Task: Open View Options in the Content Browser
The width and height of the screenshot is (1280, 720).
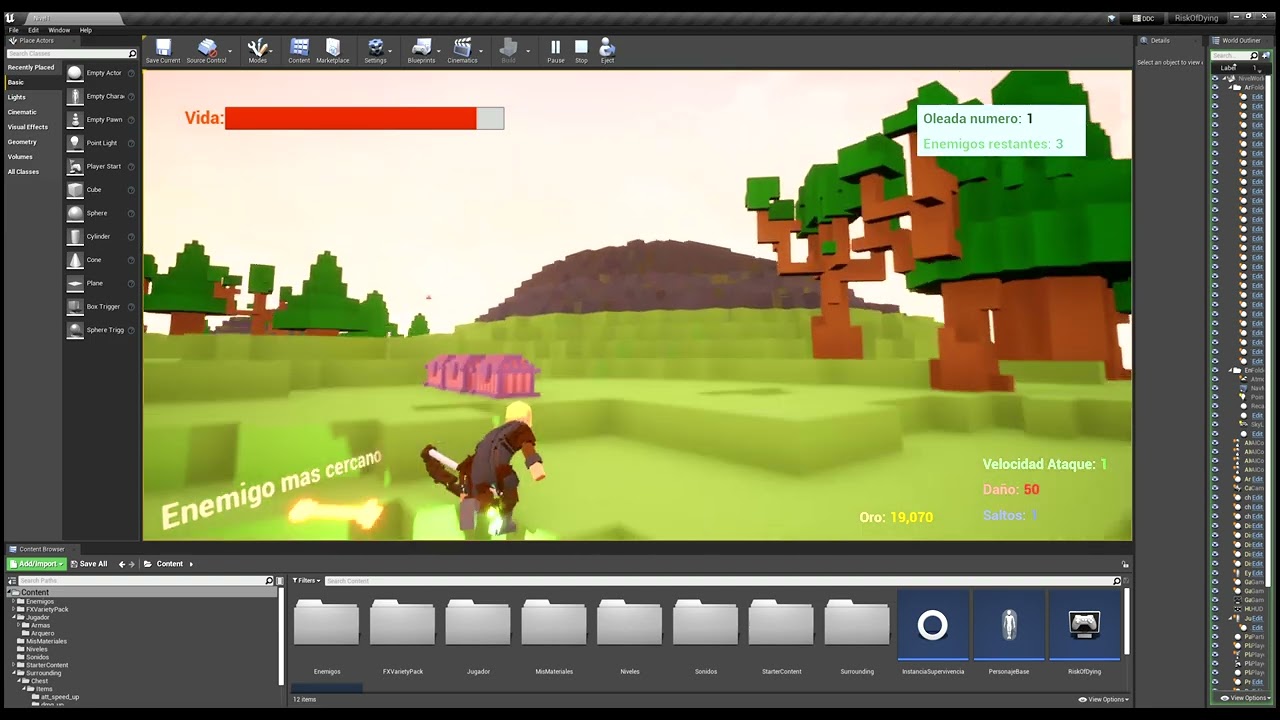Action: point(1105,699)
